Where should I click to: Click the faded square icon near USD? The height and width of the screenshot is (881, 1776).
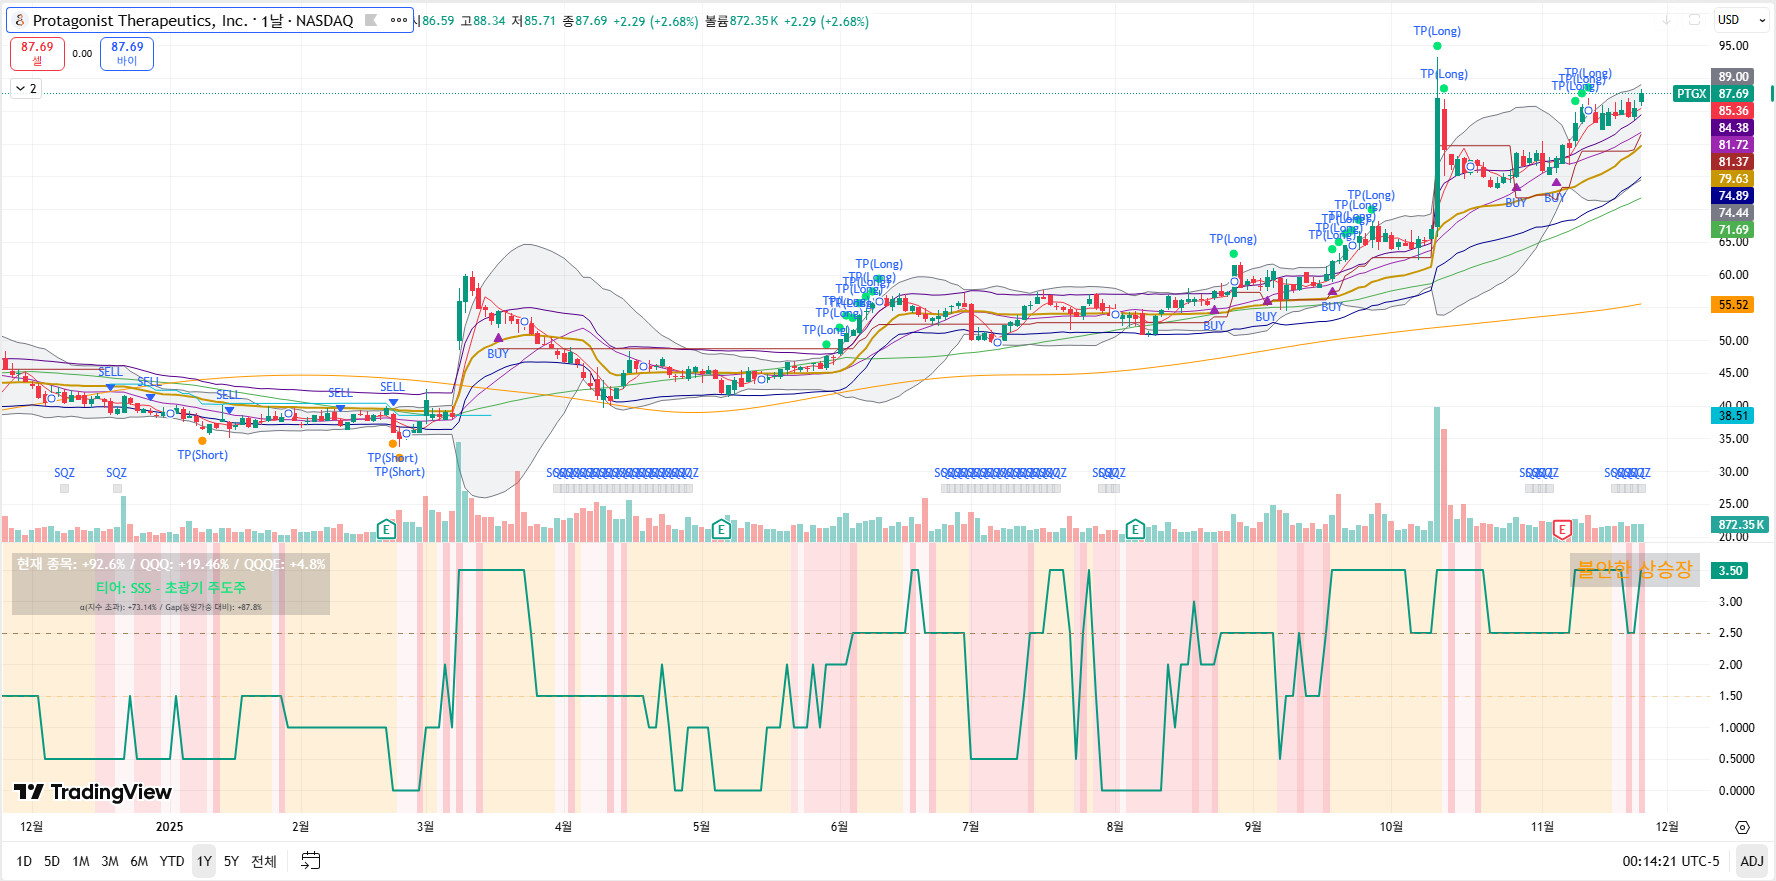[x=1694, y=20]
